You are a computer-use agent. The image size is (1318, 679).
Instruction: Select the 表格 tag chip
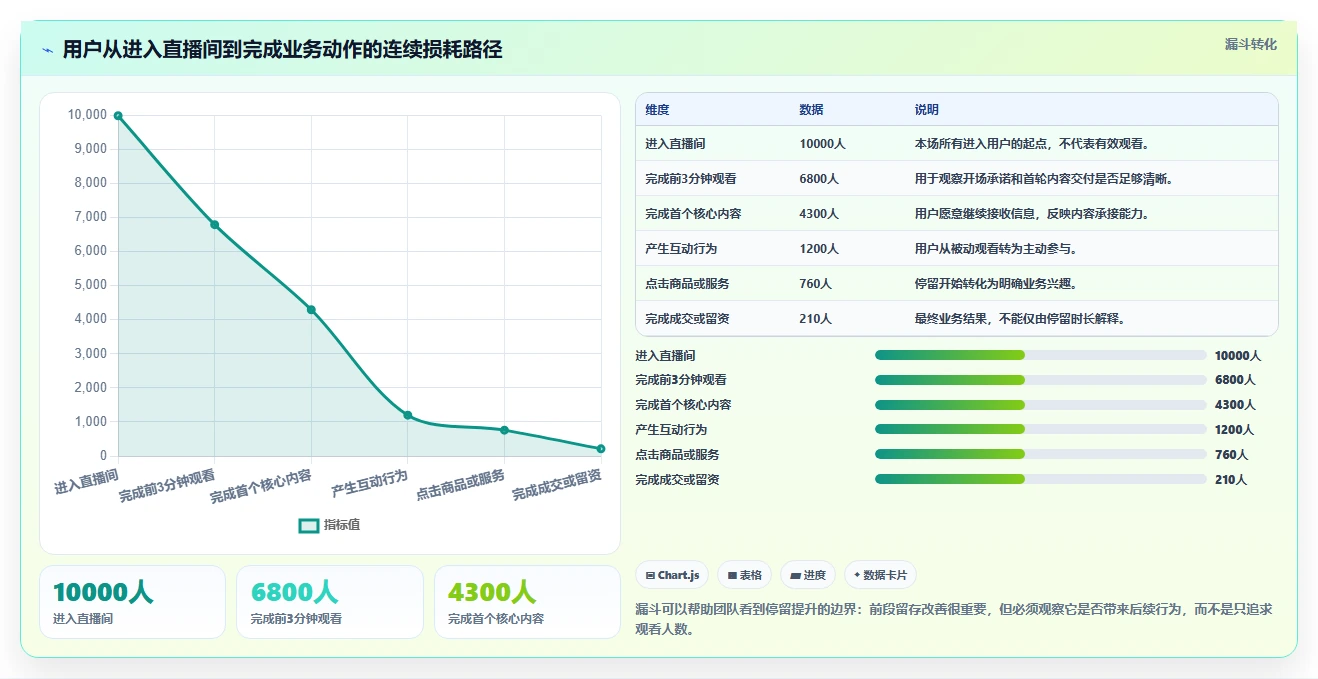click(x=745, y=575)
